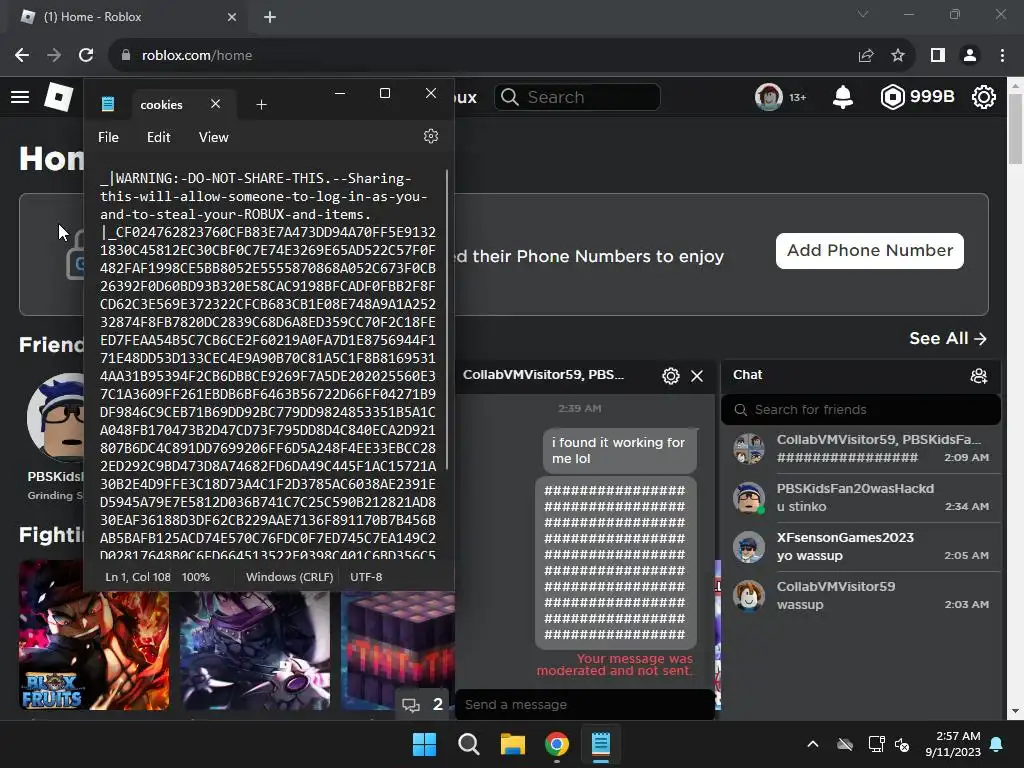Open the Notepad View menu
Viewport: 1024px width, 768px height.
214,137
